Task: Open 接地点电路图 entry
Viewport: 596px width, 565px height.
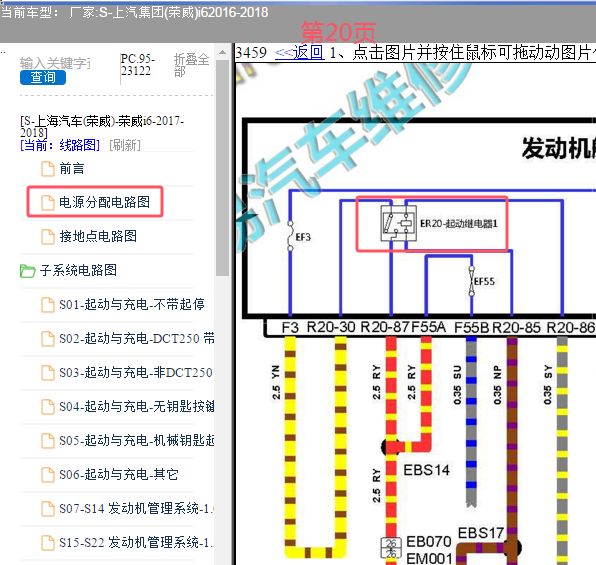Action: [98, 236]
